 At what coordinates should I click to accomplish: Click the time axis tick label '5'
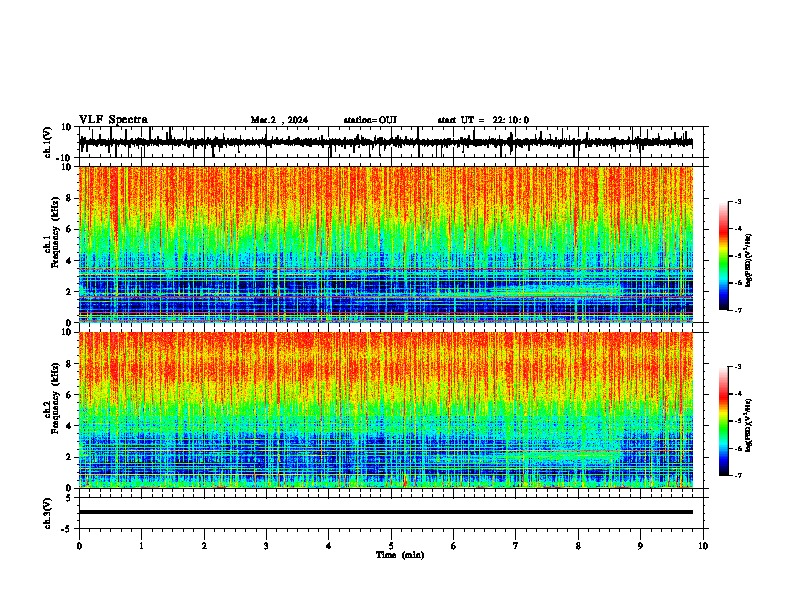pyautogui.click(x=391, y=546)
